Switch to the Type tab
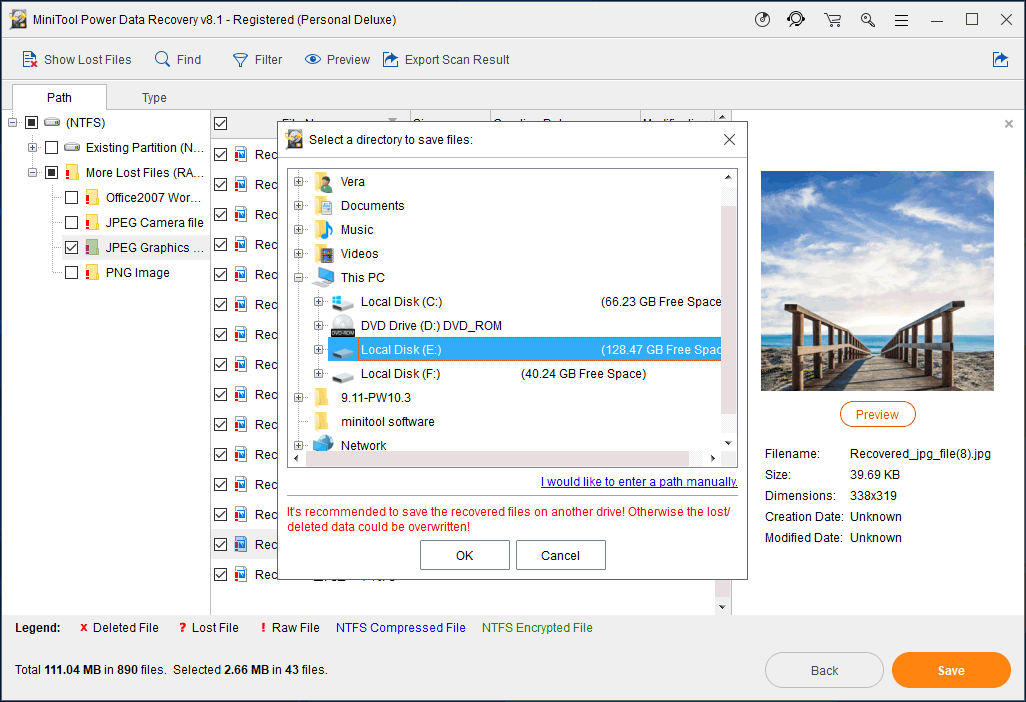The height and width of the screenshot is (702, 1026). 154,98
